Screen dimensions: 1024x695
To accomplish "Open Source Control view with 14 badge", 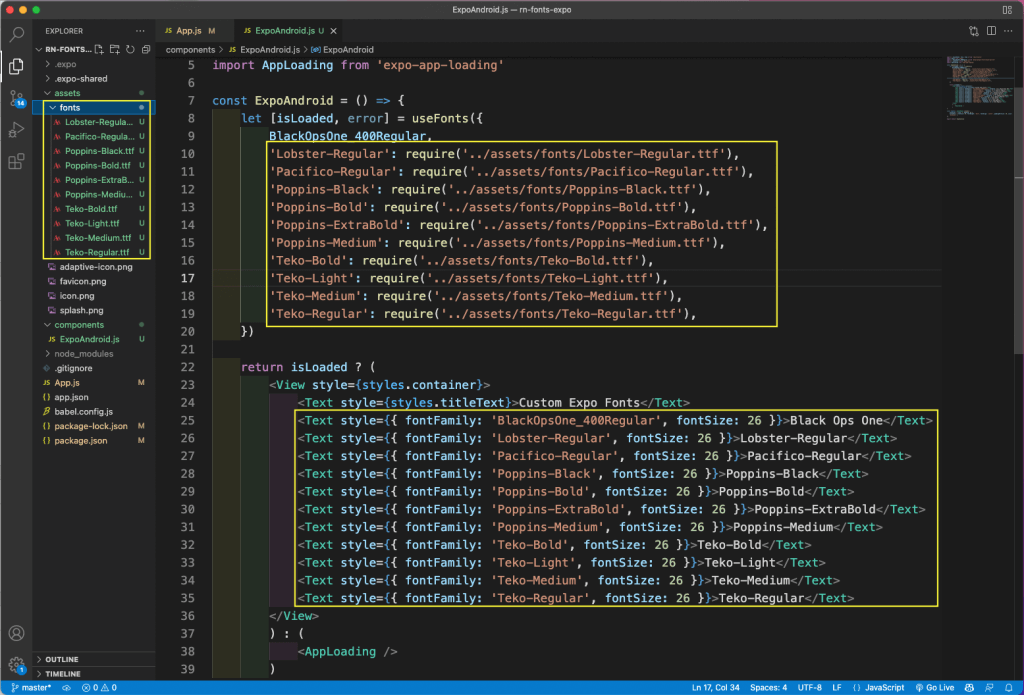I will coord(16,98).
